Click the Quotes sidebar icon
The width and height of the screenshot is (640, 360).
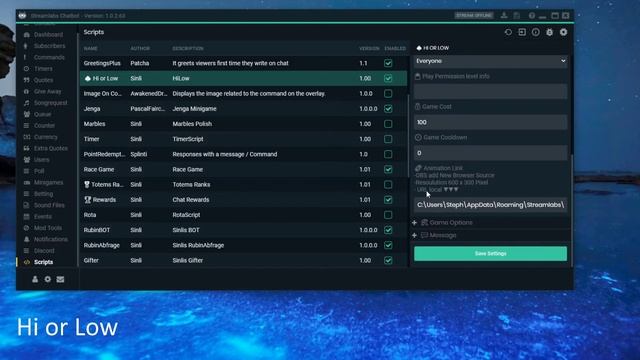pyautogui.click(x=27, y=80)
